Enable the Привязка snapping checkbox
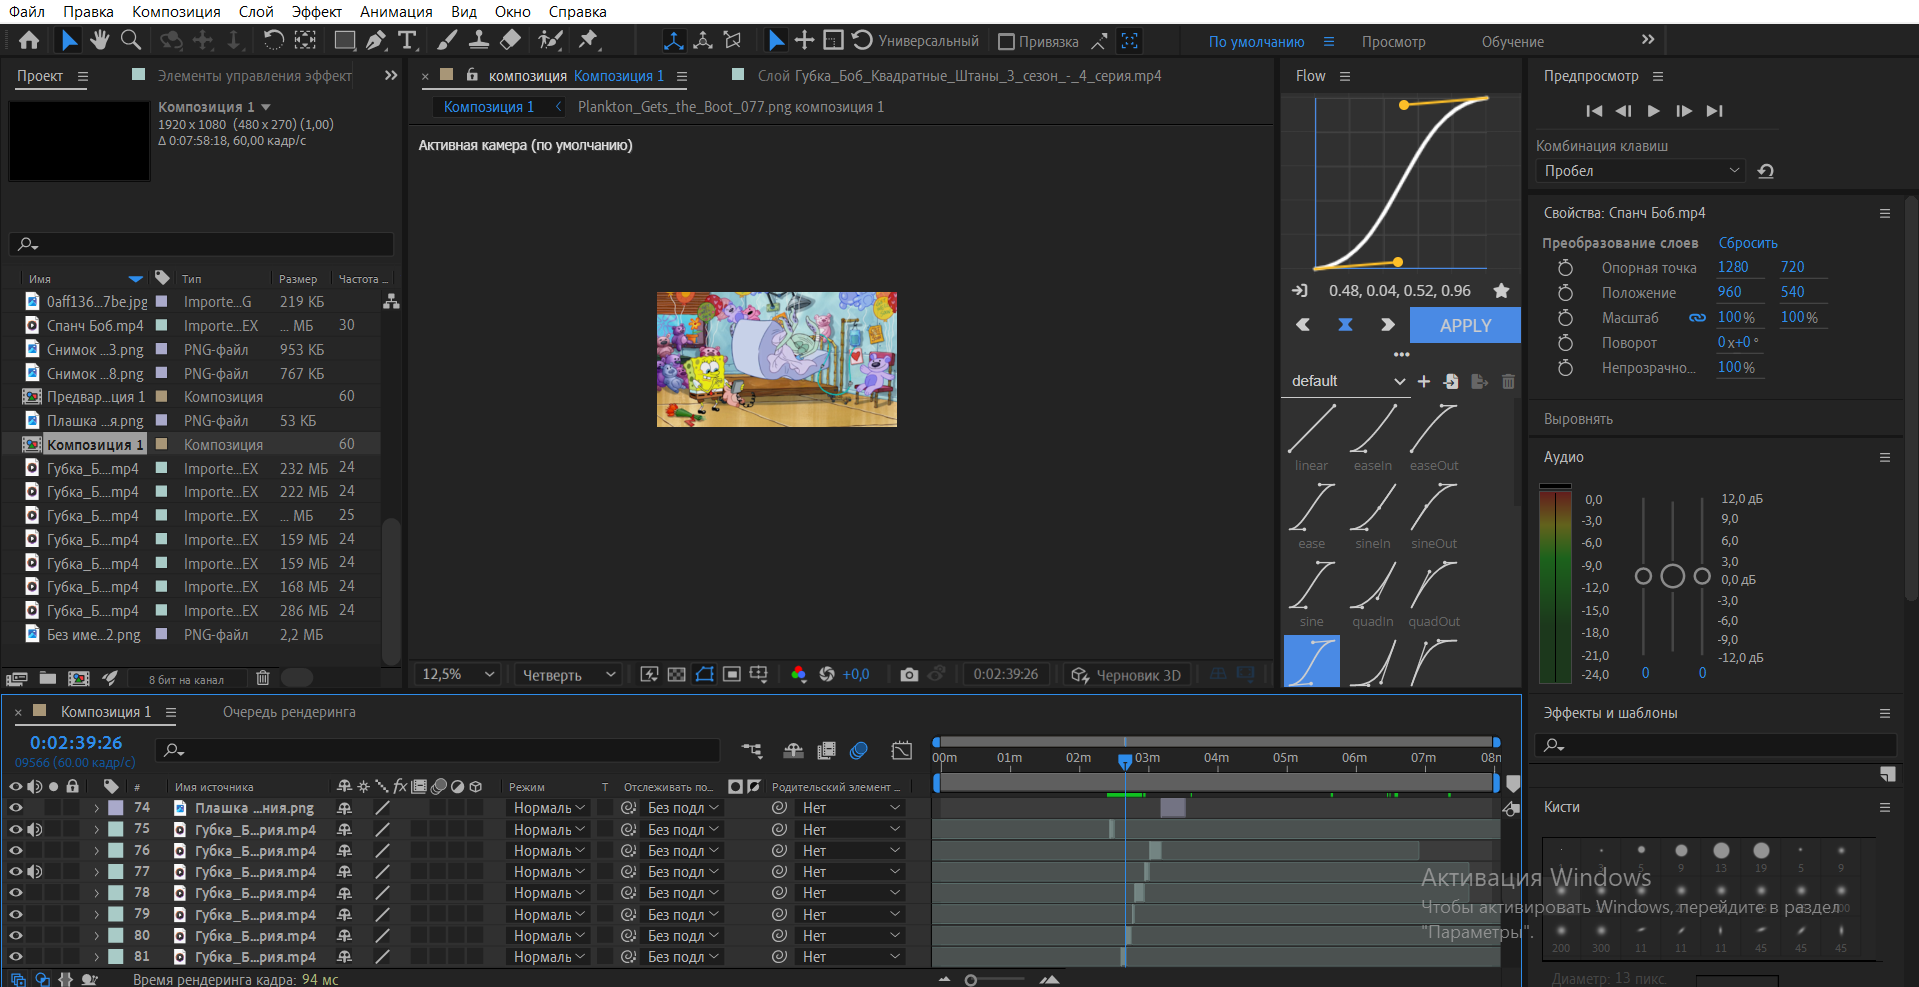The width and height of the screenshot is (1919, 987). click(x=1007, y=42)
